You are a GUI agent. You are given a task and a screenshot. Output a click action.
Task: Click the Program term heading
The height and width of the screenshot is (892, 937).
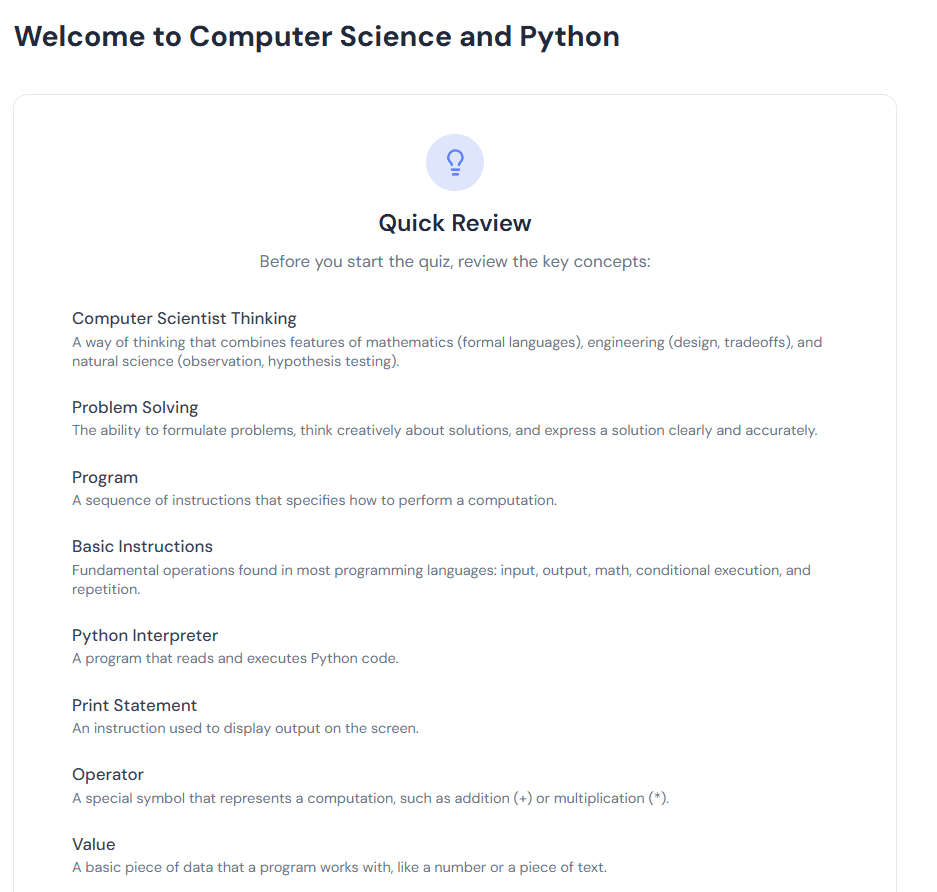click(105, 478)
